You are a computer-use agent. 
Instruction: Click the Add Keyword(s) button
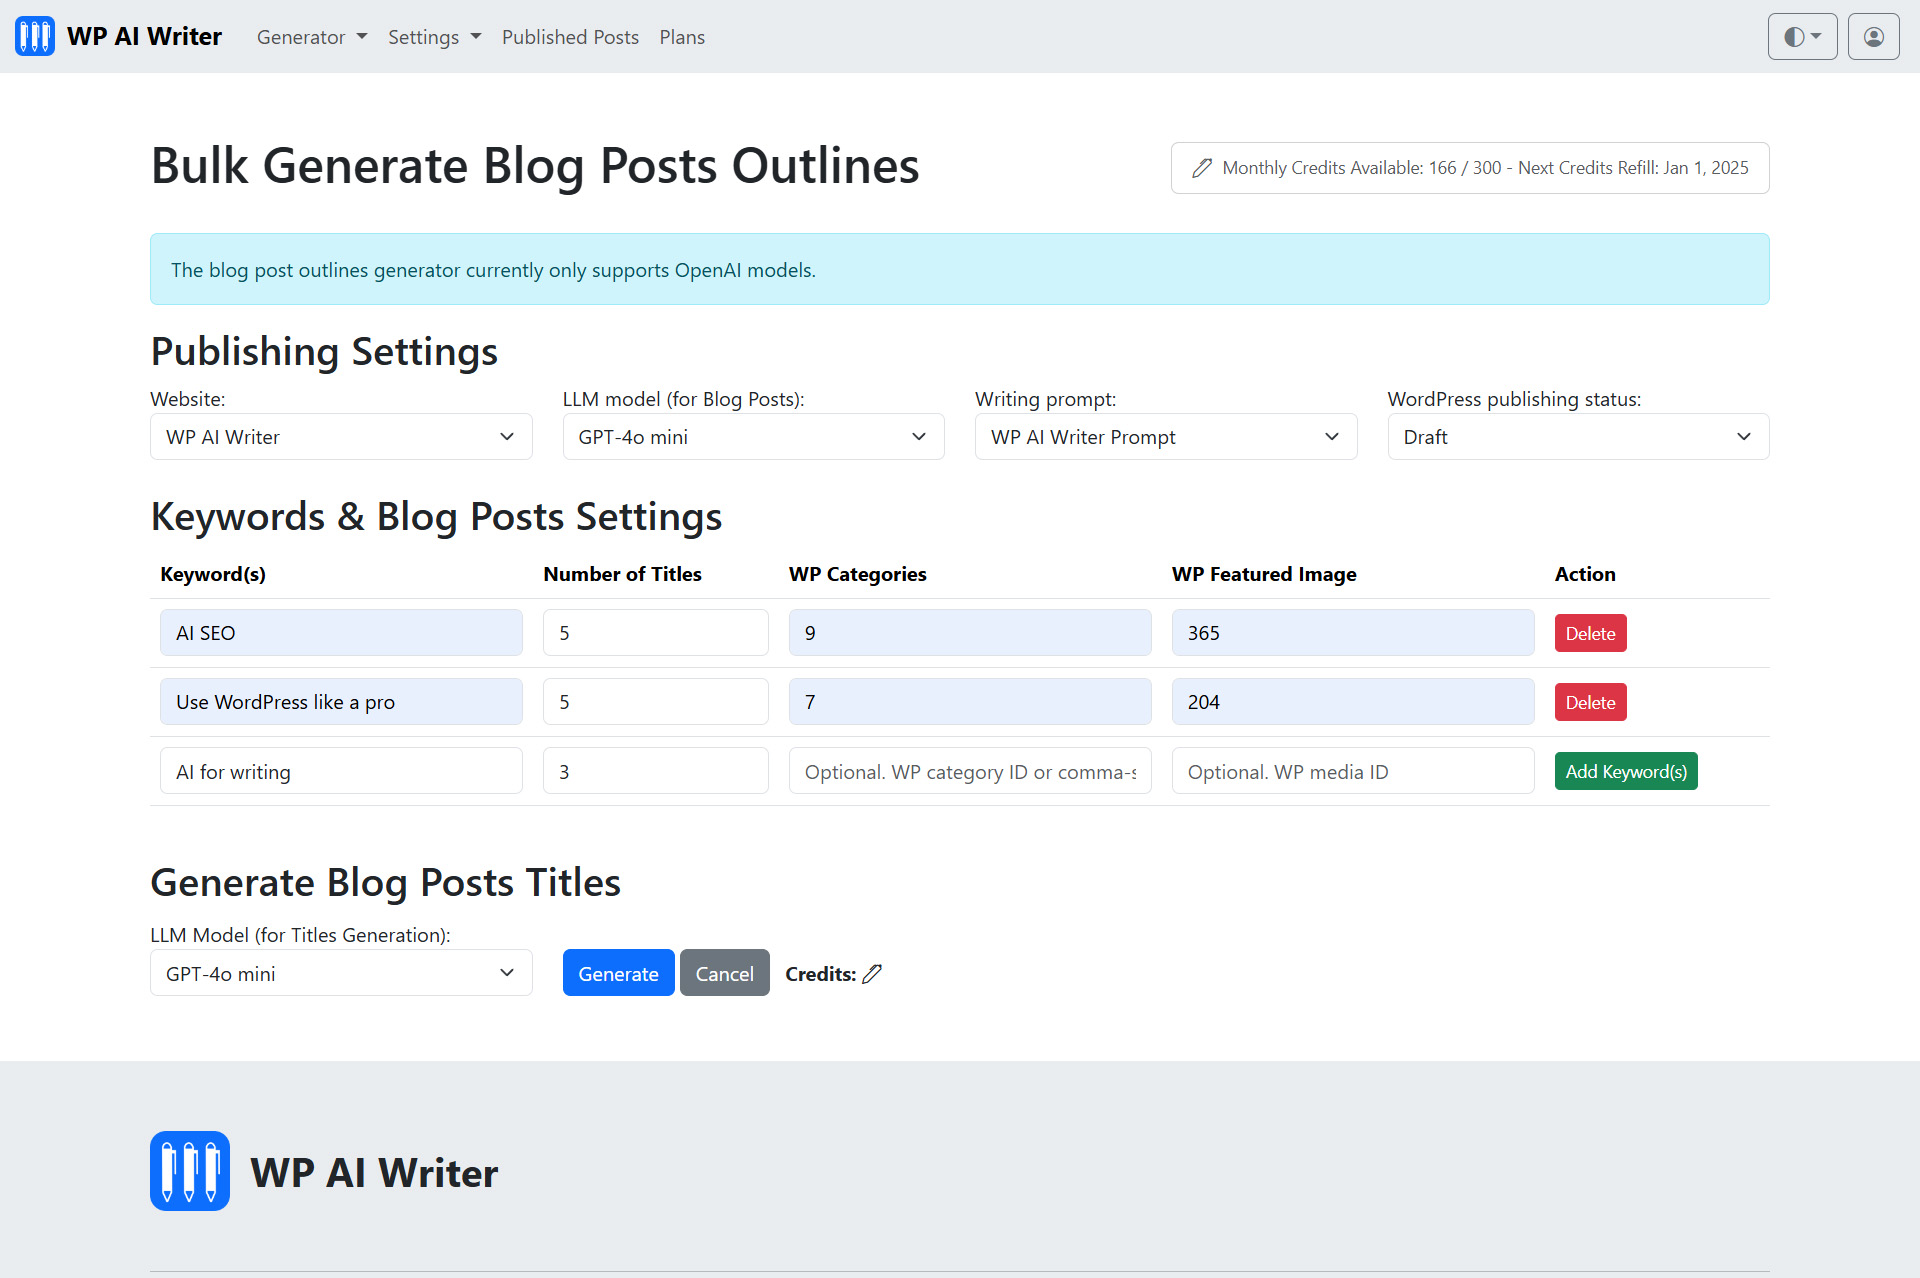point(1625,771)
